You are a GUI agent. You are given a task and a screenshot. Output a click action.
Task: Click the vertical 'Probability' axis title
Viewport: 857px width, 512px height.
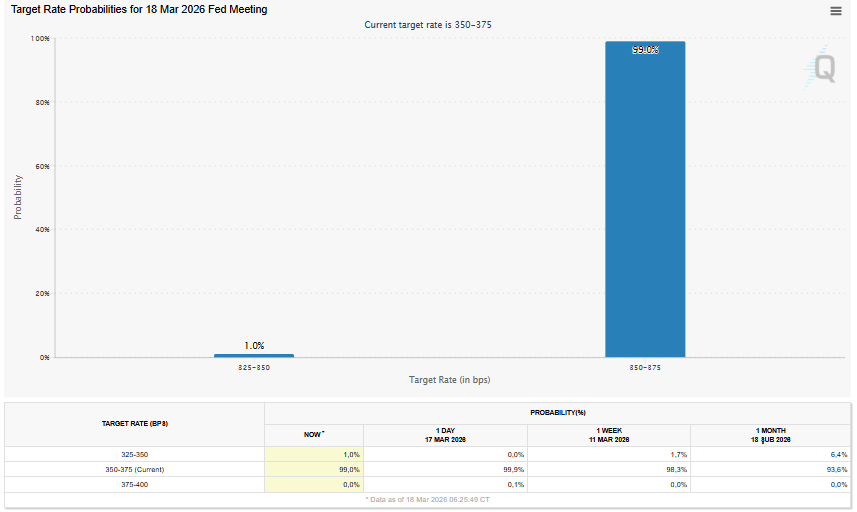tap(18, 197)
